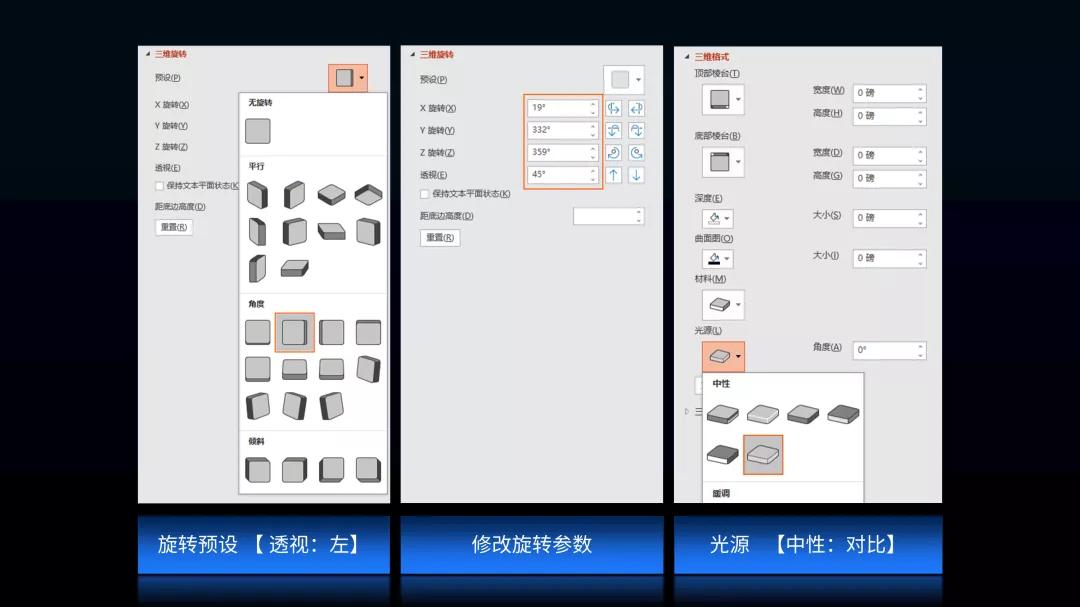Open the highlighted 预设 preset dropdown

click(x=348, y=78)
